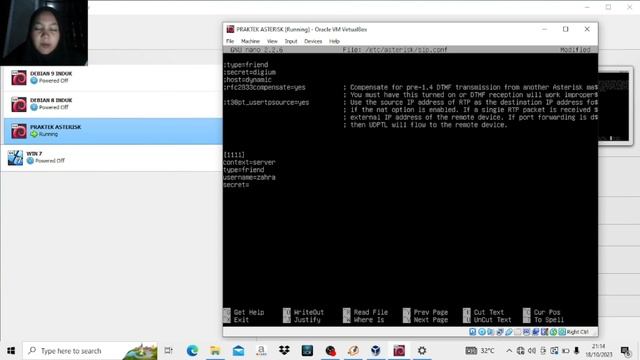Click the optical drive status icon
Image resolution: width=640 pixels, height=360 pixels.
(x=482, y=332)
